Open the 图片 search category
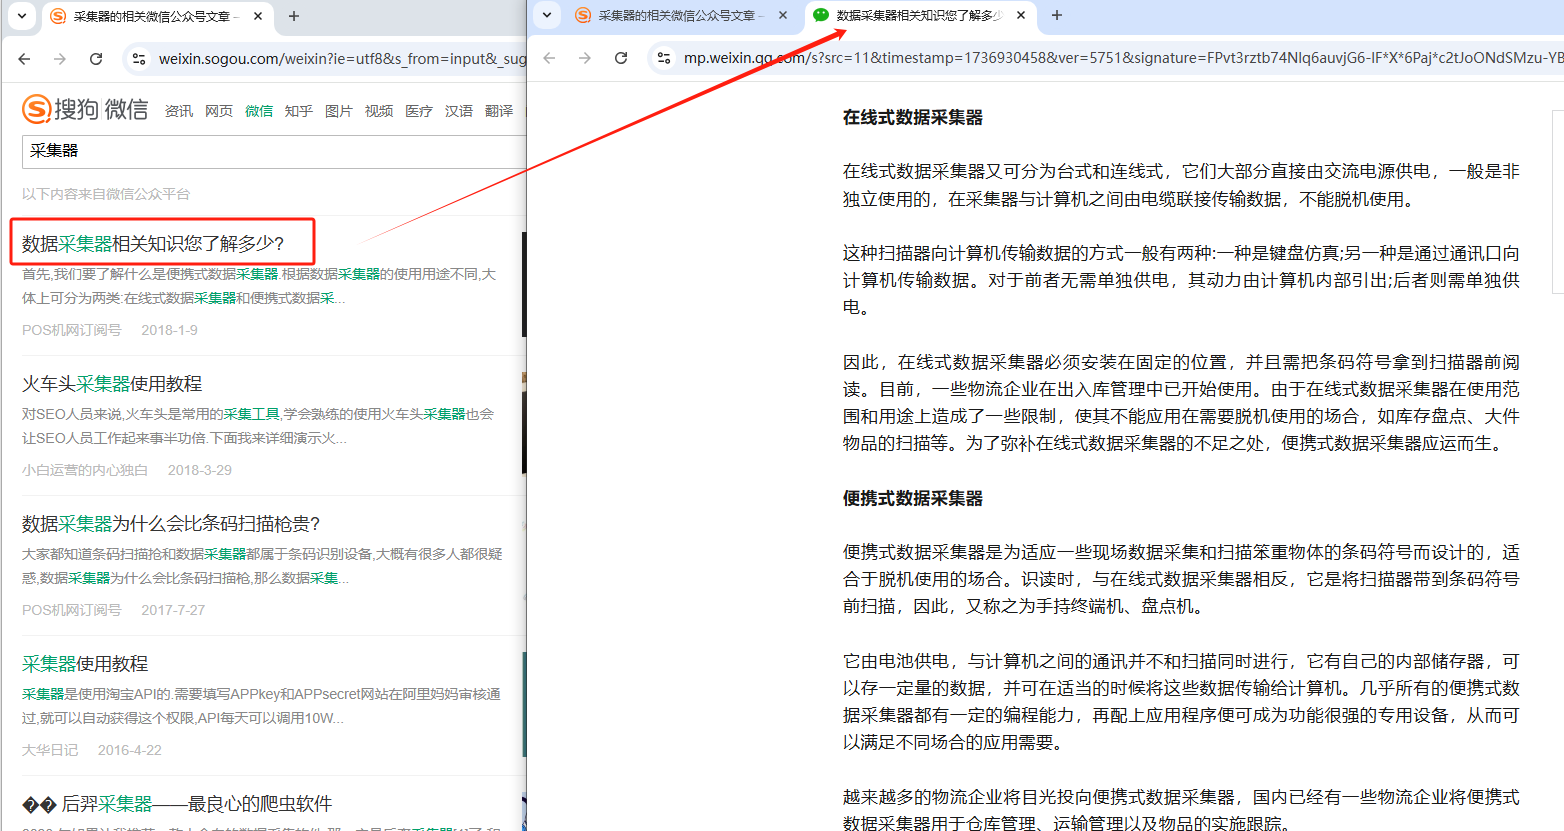The height and width of the screenshot is (831, 1564). click(x=339, y=111)
